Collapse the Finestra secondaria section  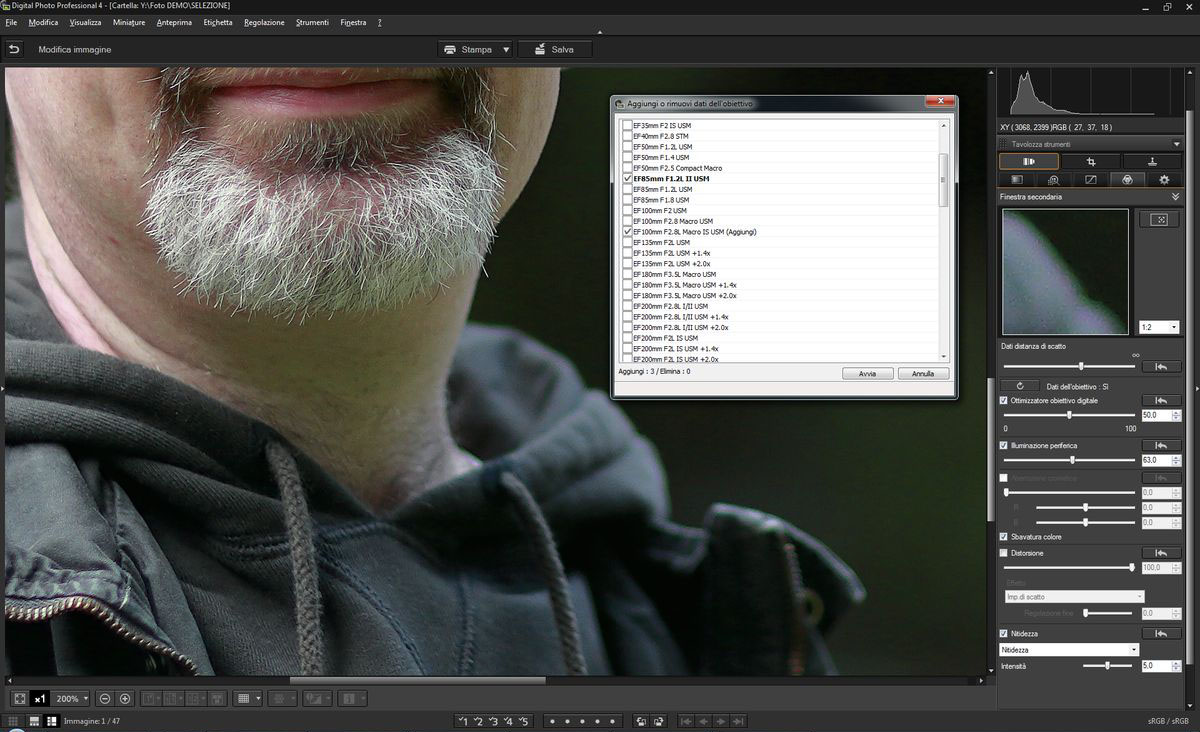(x=1176, y=197)
